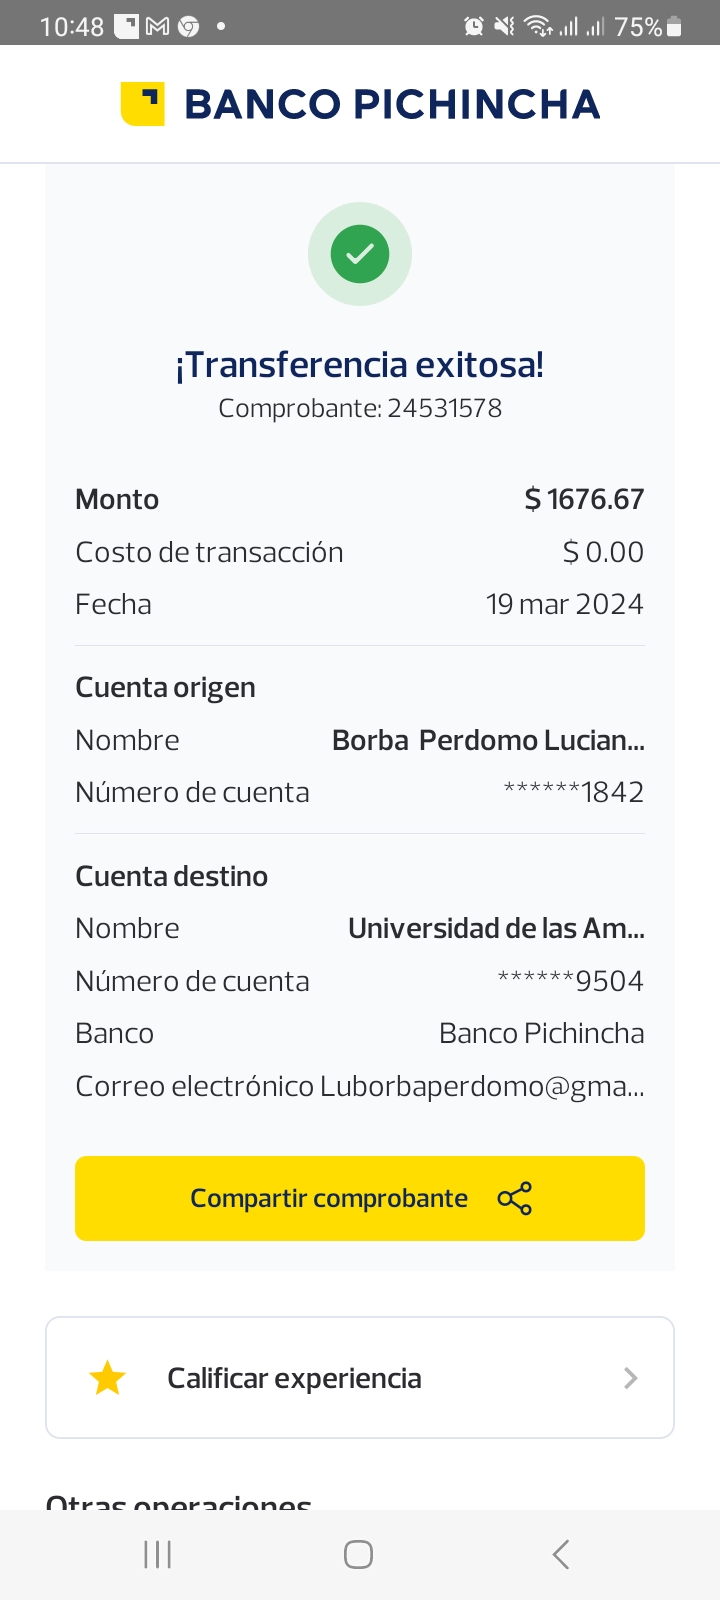This screenshot has width=720, height=1600.
Task: Tap the Wi-Fi signal status icon
Action: [538, 26]
